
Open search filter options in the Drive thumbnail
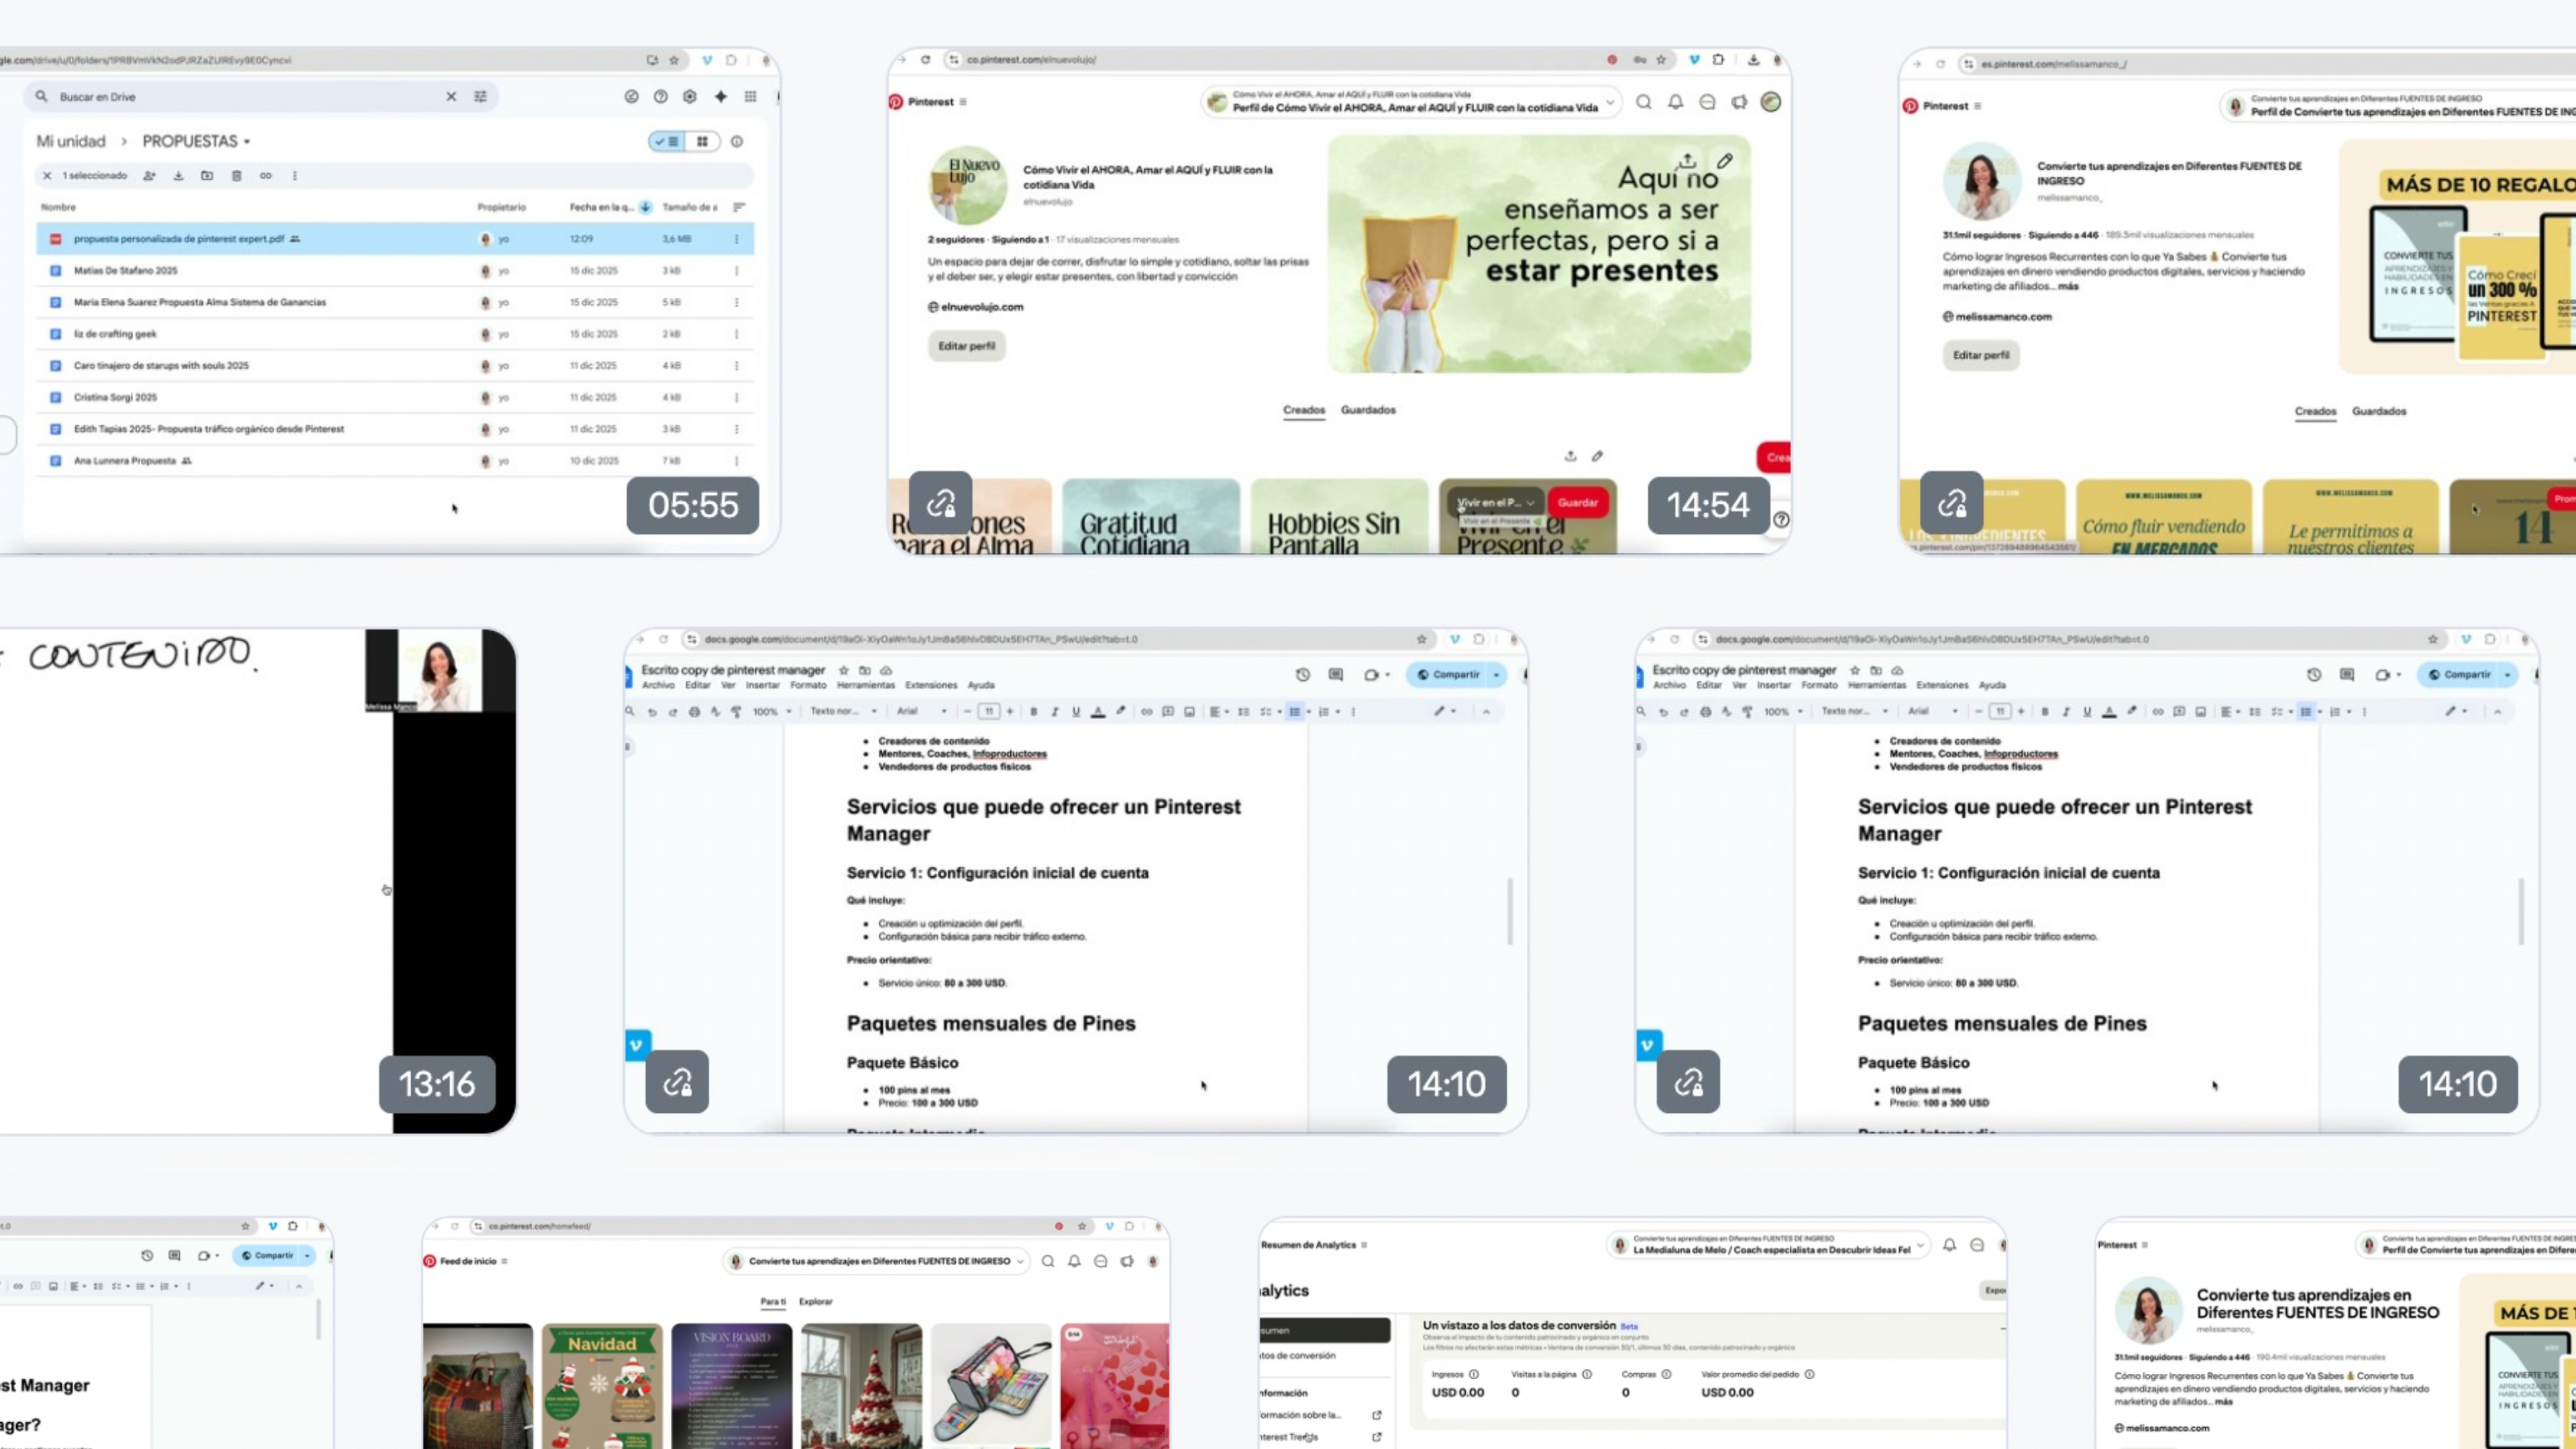(480, 97)
